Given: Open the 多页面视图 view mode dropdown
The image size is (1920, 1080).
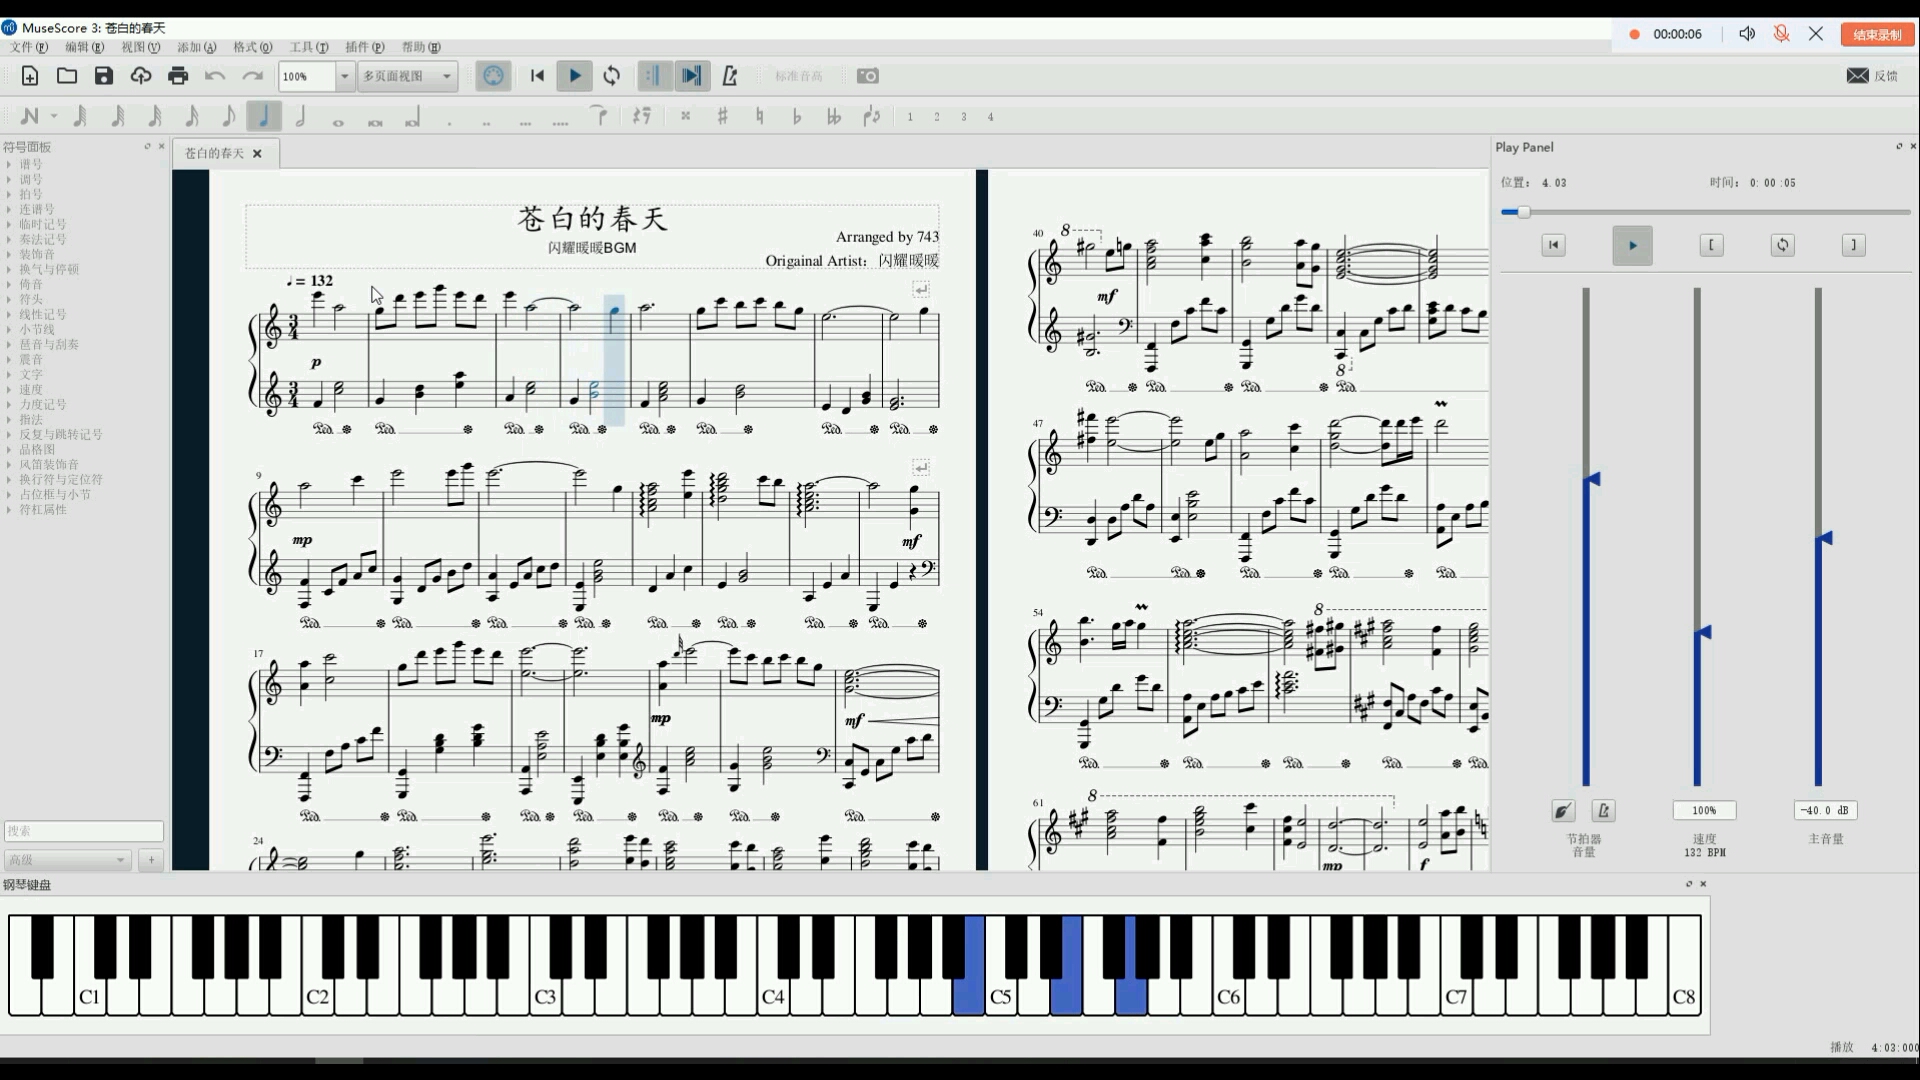Looking at the screenshot, I should [408, 76].
